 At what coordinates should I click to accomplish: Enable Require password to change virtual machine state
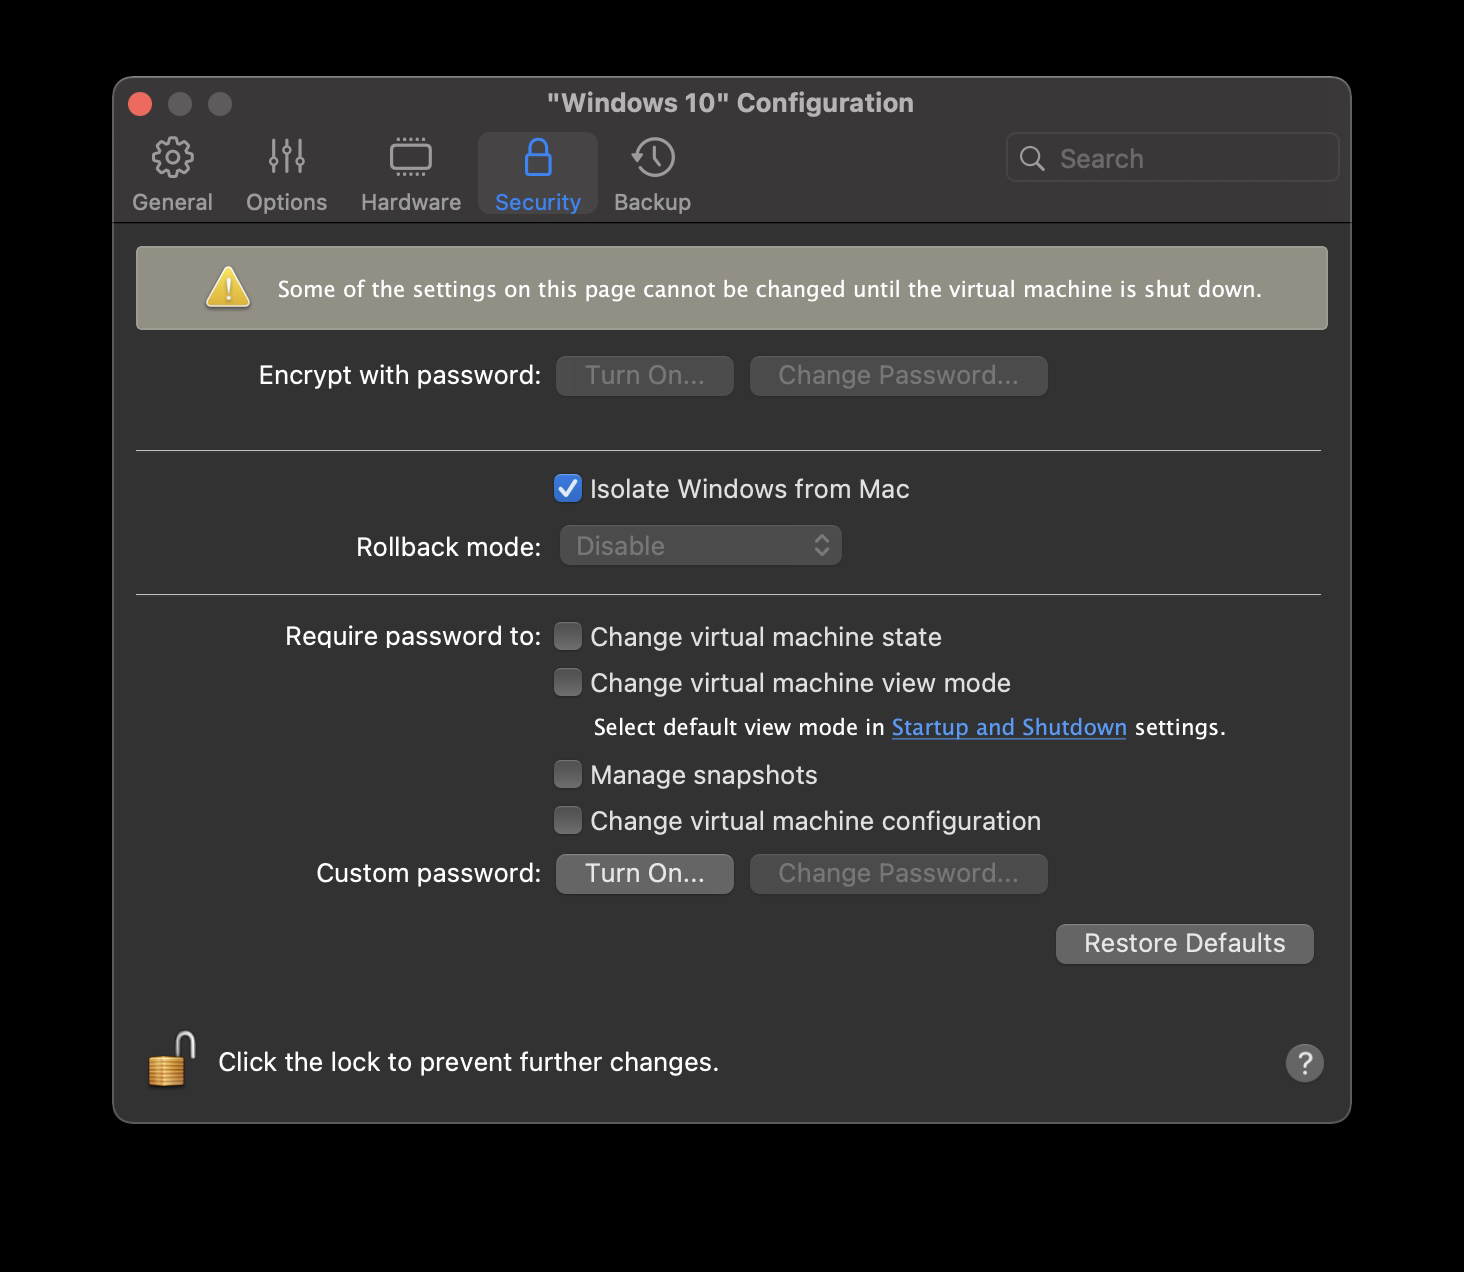pyautogui.click(x=567, y=636)
